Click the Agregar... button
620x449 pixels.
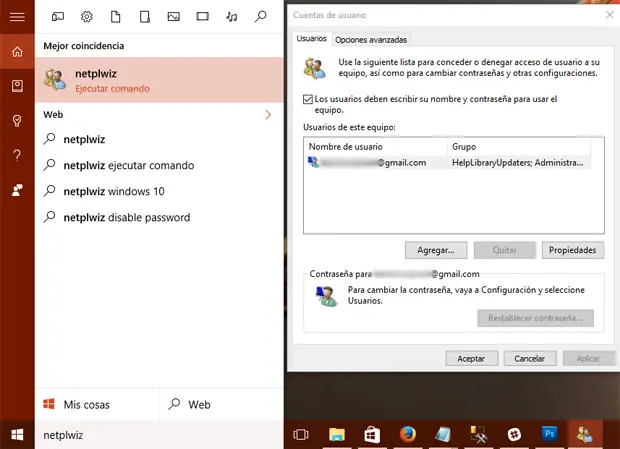pyautogui.click(x=436, y=250)
